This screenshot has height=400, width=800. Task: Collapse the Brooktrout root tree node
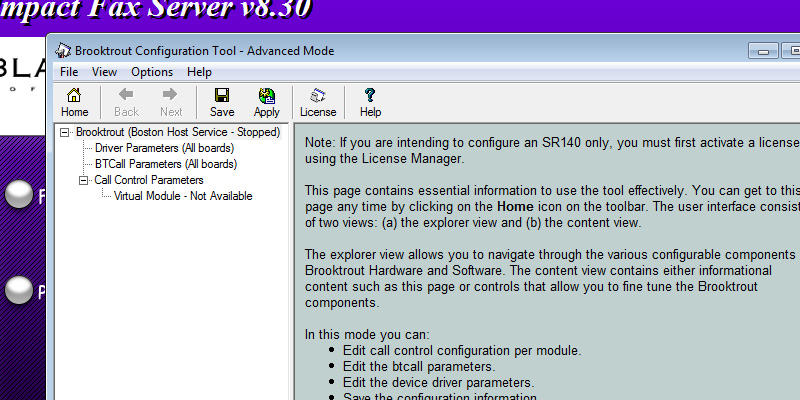[65, 132]
